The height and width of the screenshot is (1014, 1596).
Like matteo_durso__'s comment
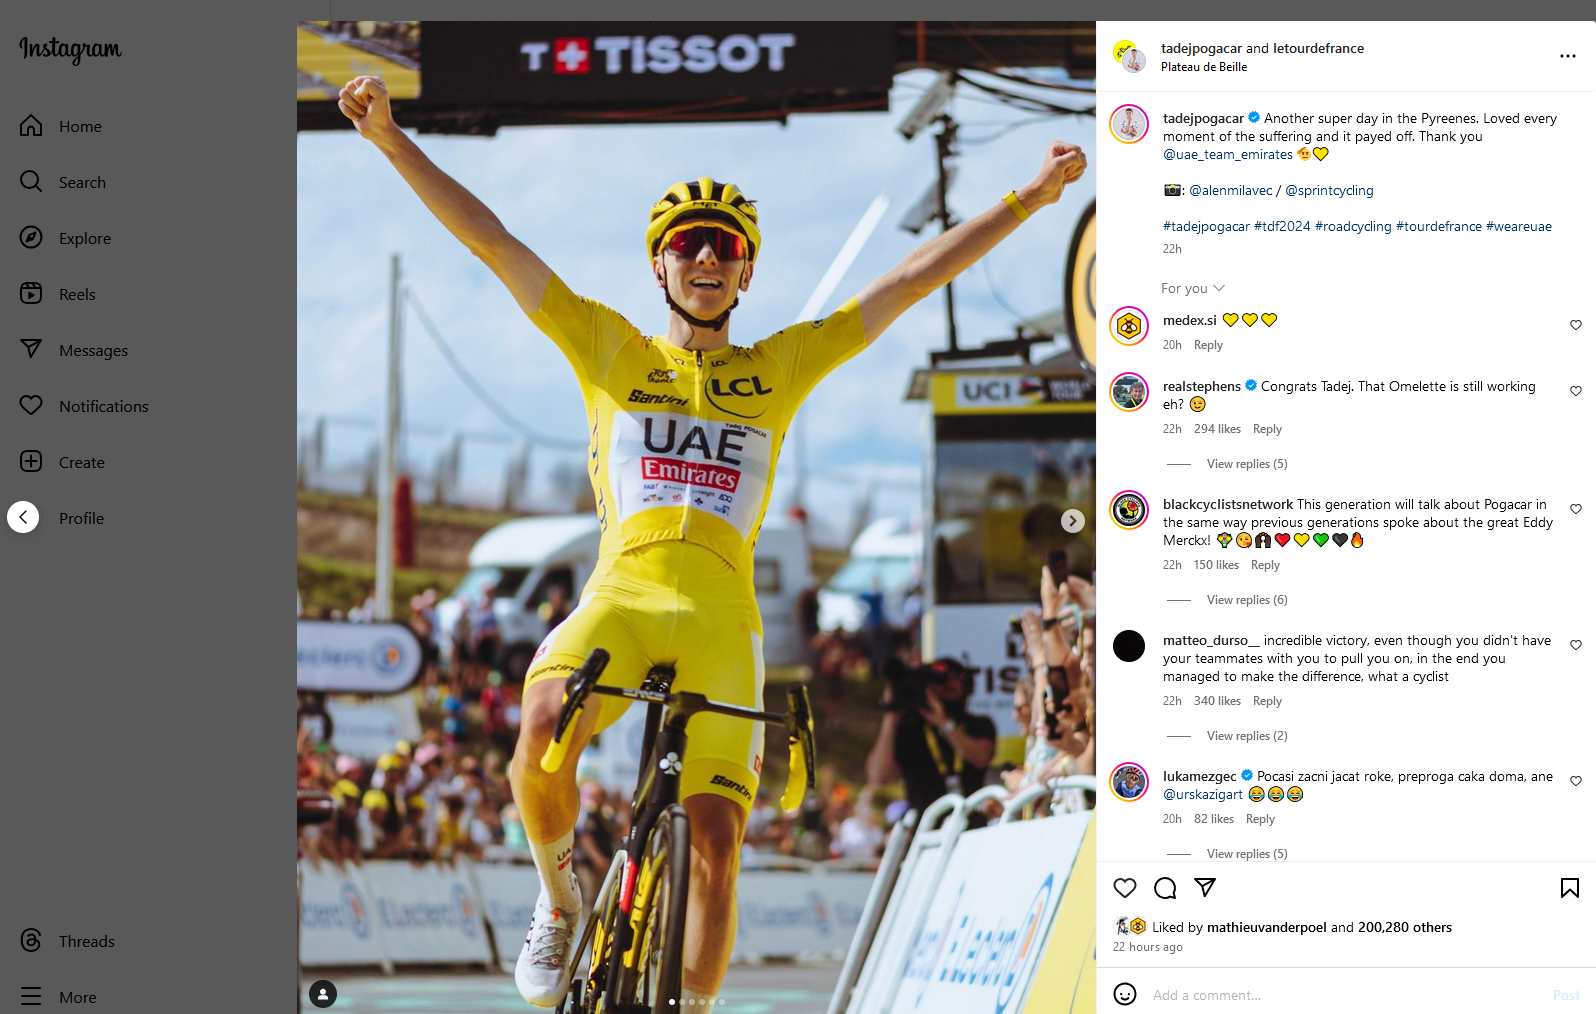point(1576,645)
